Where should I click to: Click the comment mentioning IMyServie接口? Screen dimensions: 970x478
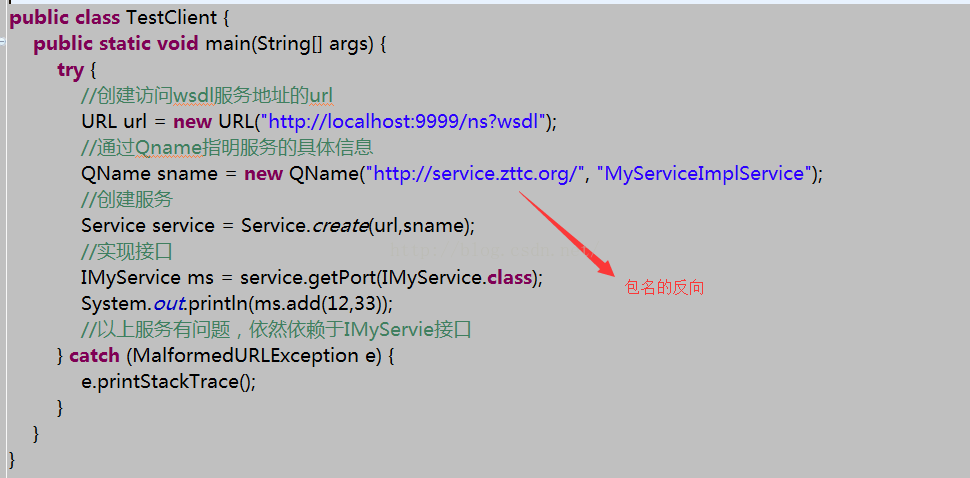(277, 330)
